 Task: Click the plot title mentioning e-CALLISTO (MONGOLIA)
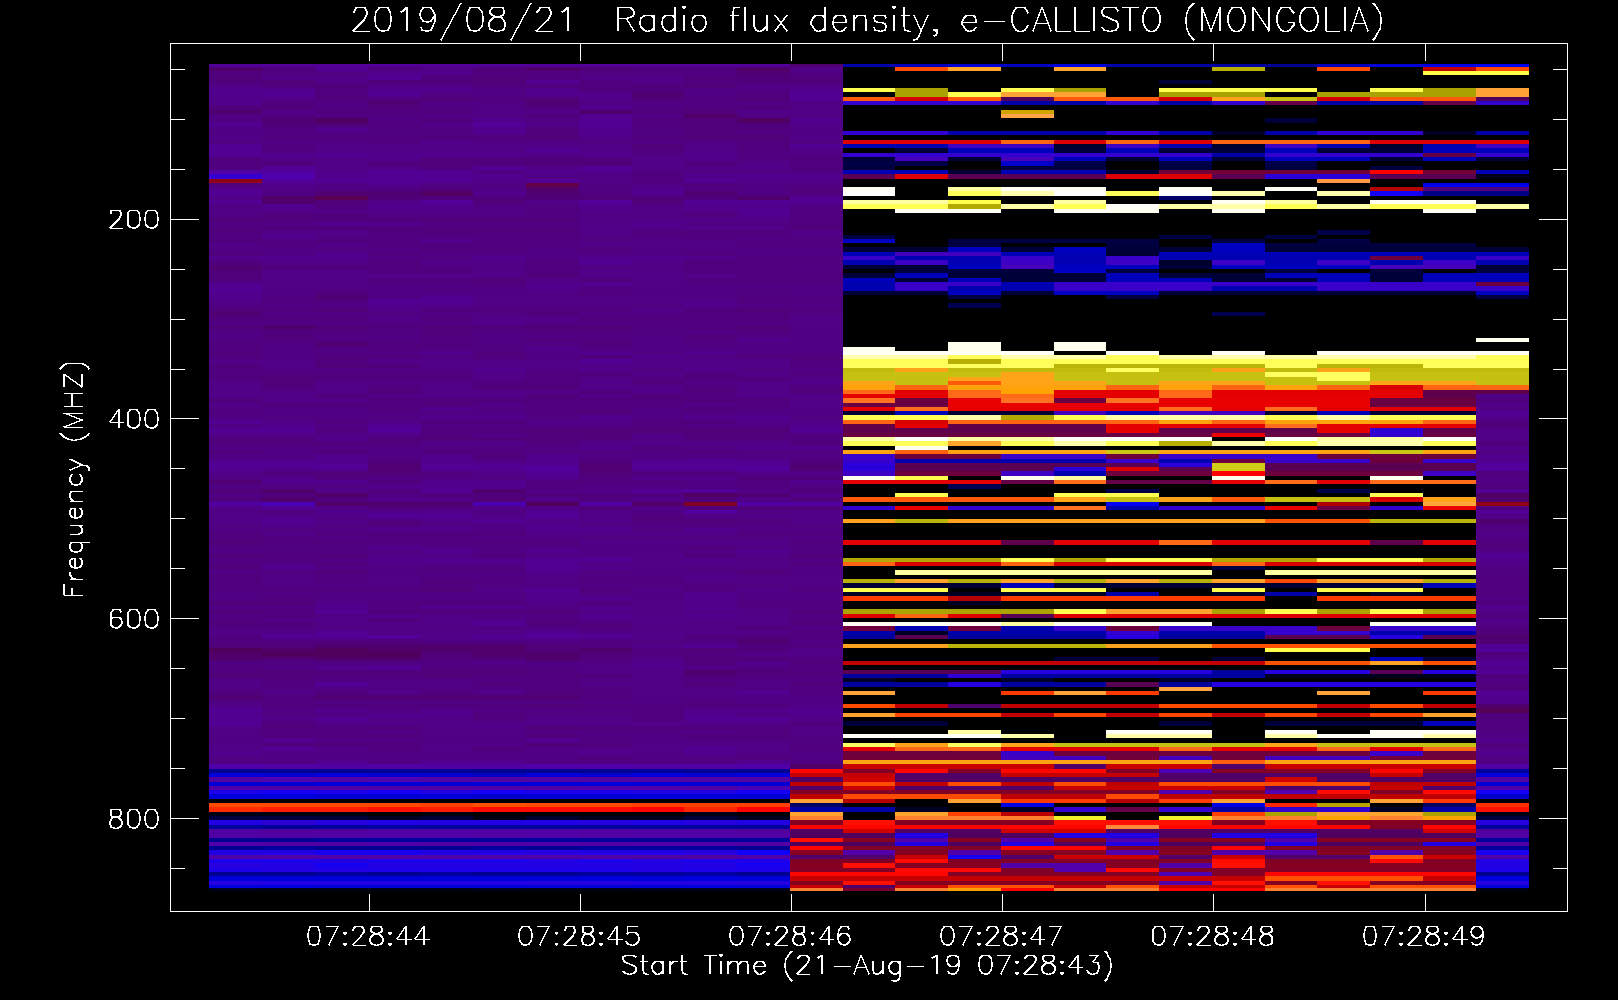coord(867,20)
